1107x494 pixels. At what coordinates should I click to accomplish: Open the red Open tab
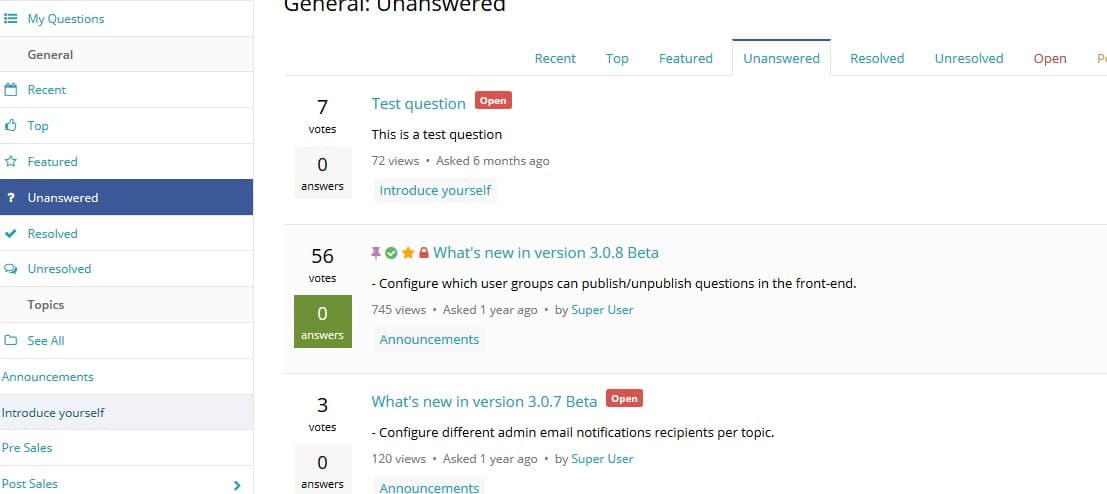click(x=1050, y=59)
